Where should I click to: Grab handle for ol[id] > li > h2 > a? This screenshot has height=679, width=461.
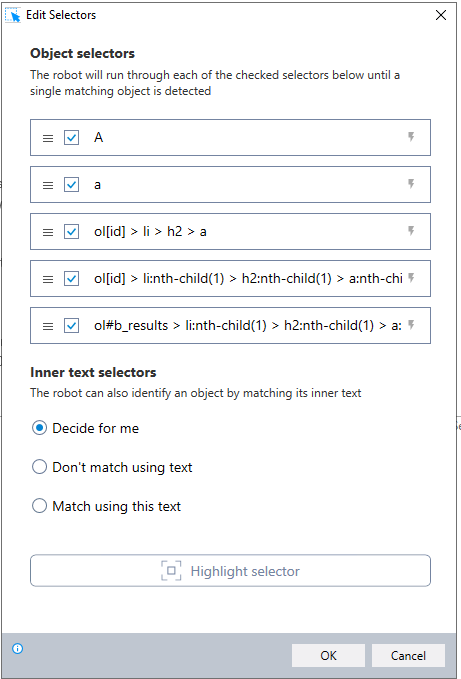[48, 232]
